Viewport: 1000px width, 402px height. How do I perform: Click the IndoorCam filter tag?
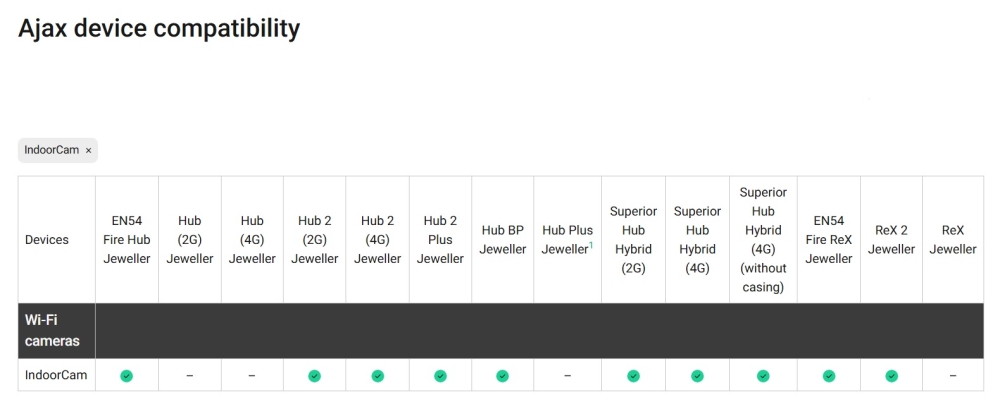tap(51, 150)
